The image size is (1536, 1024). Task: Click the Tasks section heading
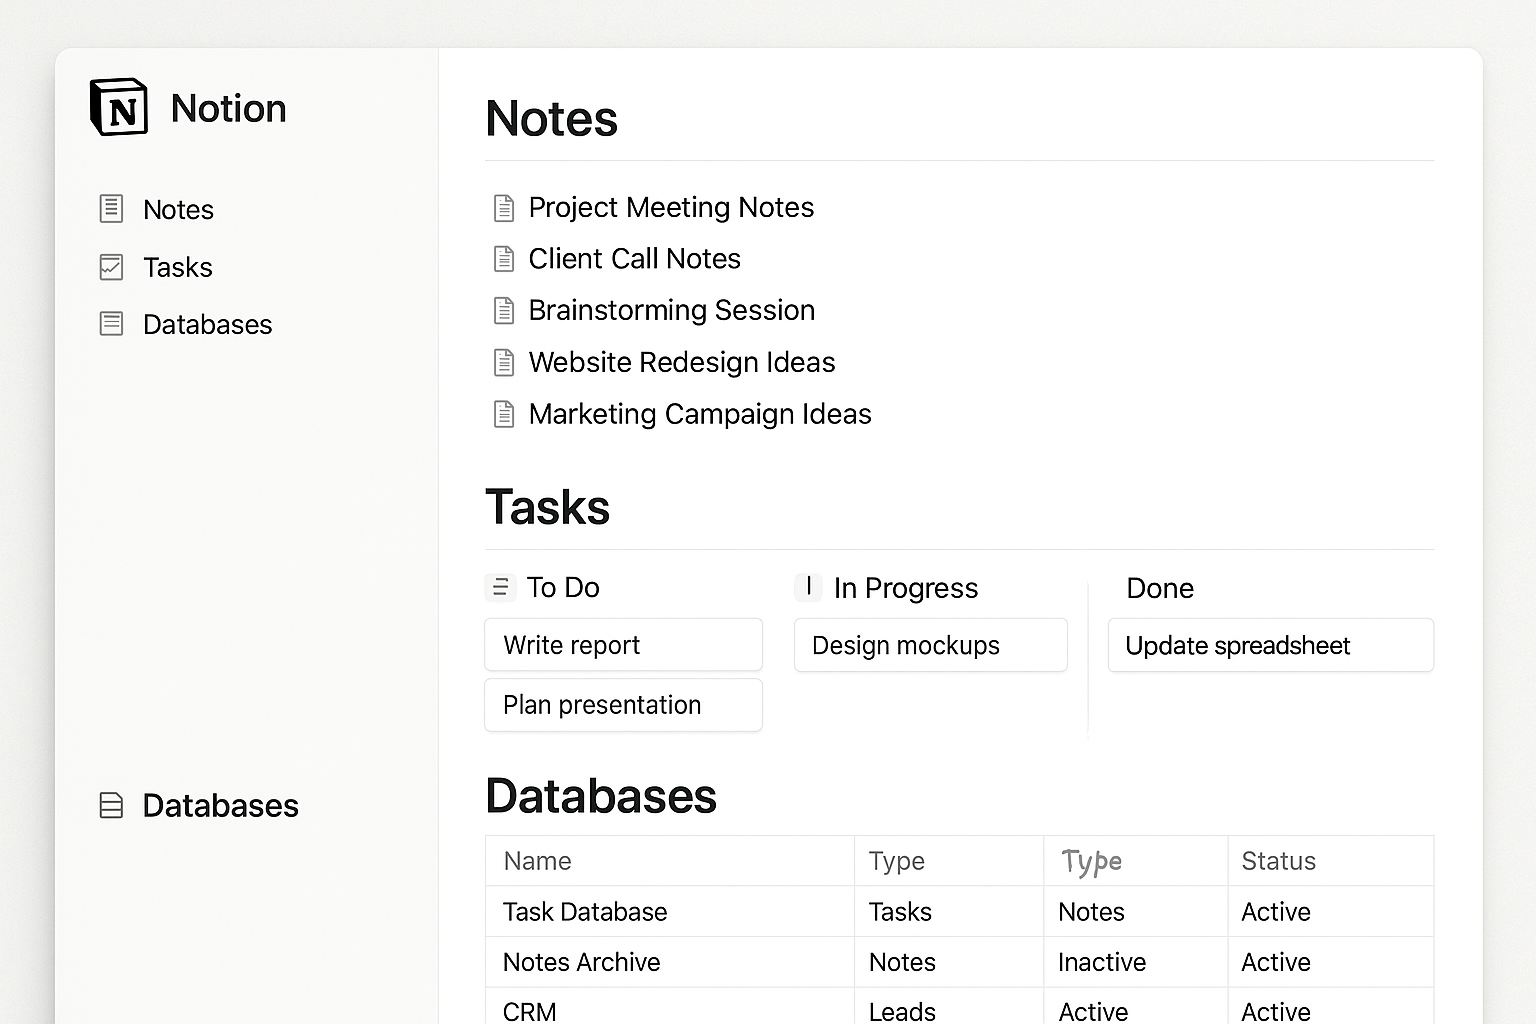click(547, 506)
